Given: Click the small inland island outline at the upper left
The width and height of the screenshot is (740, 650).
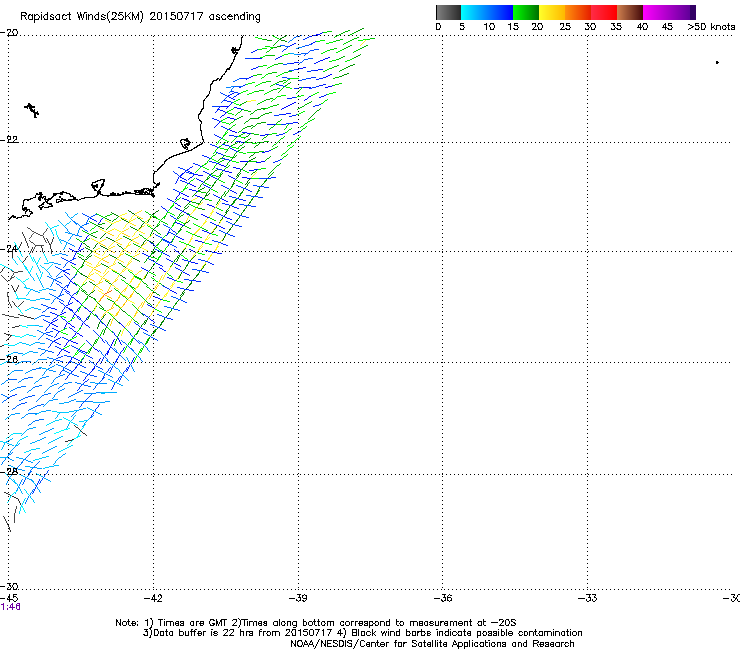Looking at the screenshot, I should click(32, 110).
